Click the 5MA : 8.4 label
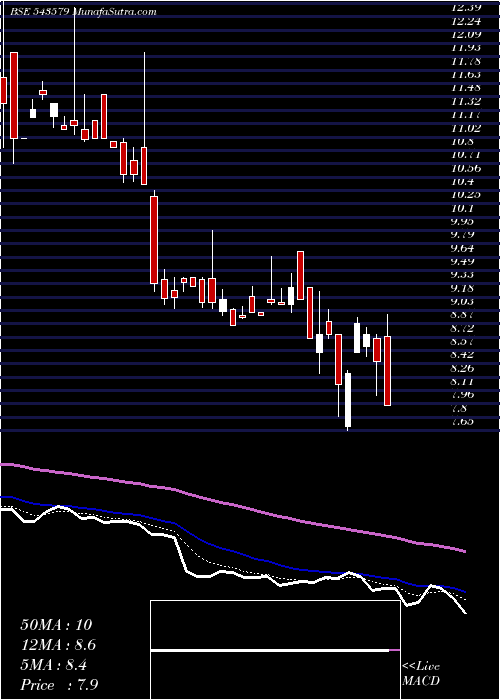500x700 pixels. coord(54,665)
